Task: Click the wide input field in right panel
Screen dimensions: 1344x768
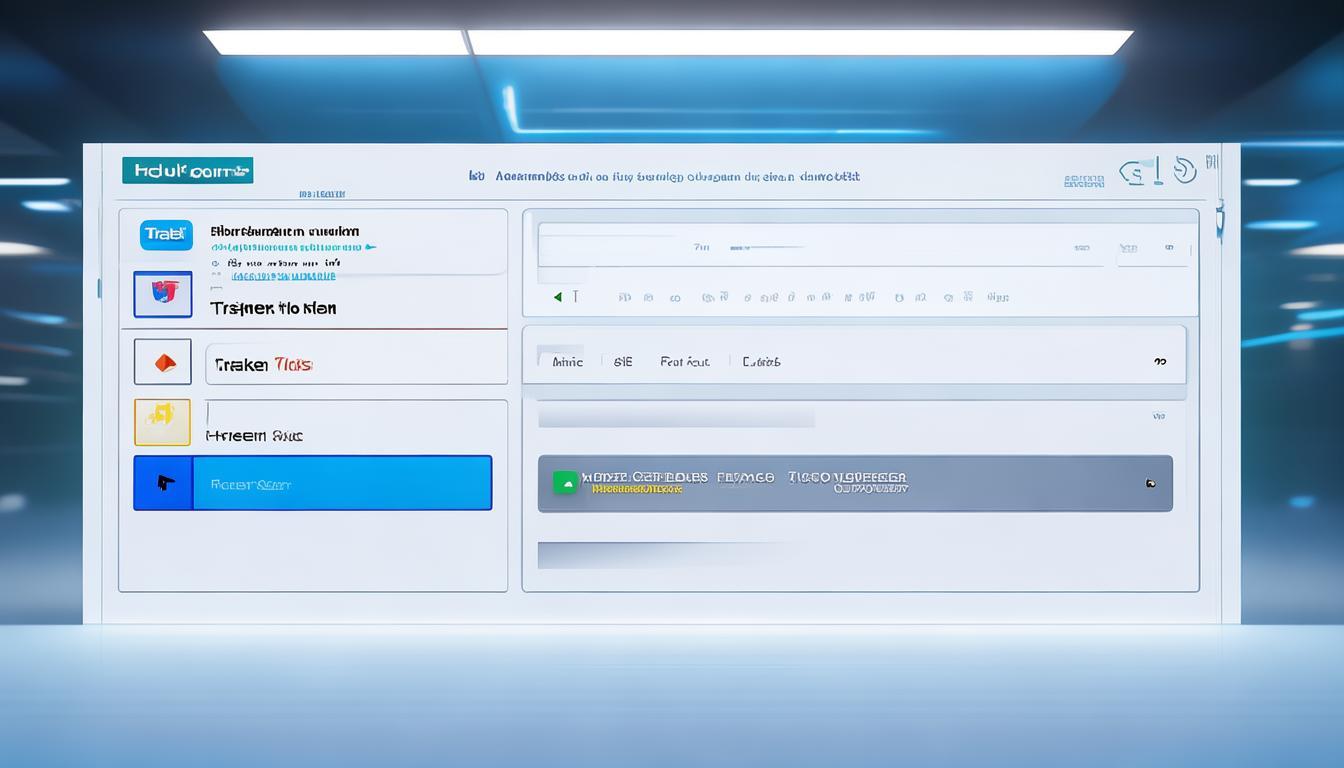Action: [820, 246]
